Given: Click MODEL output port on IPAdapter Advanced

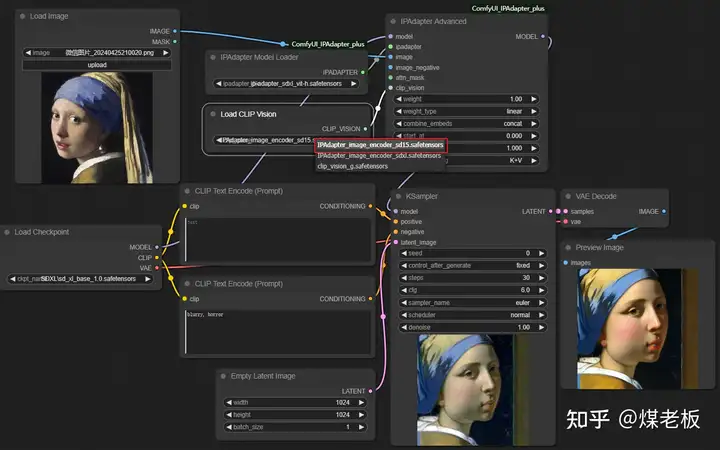Looking at the screenshot, I should coord(543,36).
